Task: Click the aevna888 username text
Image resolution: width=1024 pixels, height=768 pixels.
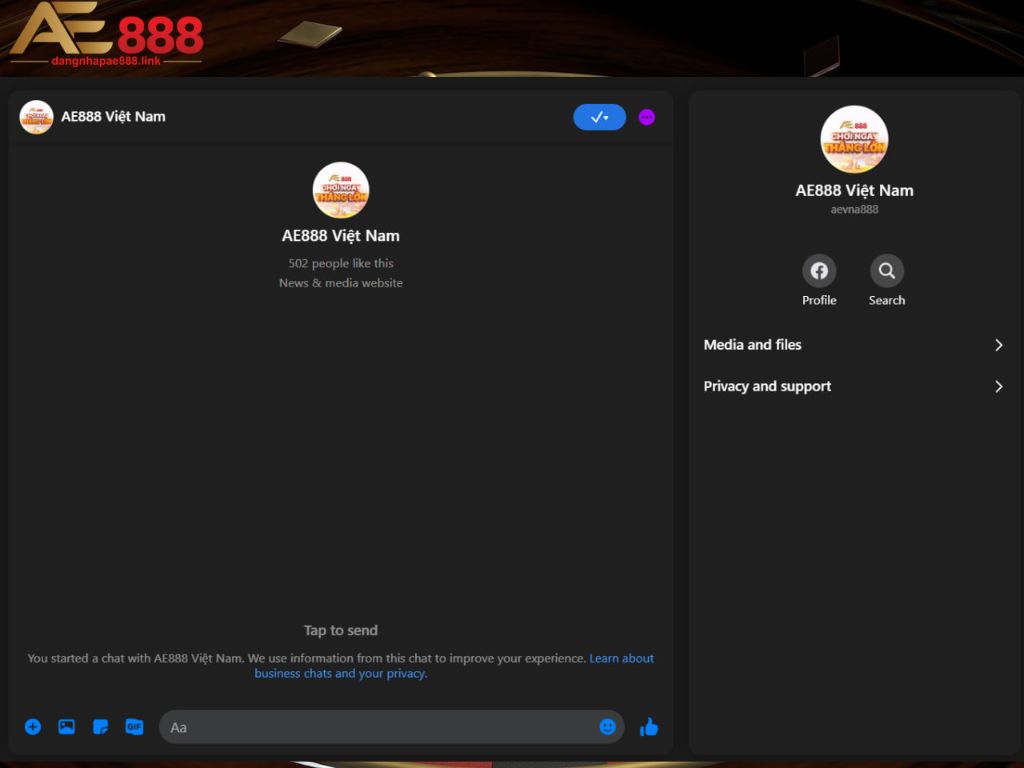Action: coord(854,210)
